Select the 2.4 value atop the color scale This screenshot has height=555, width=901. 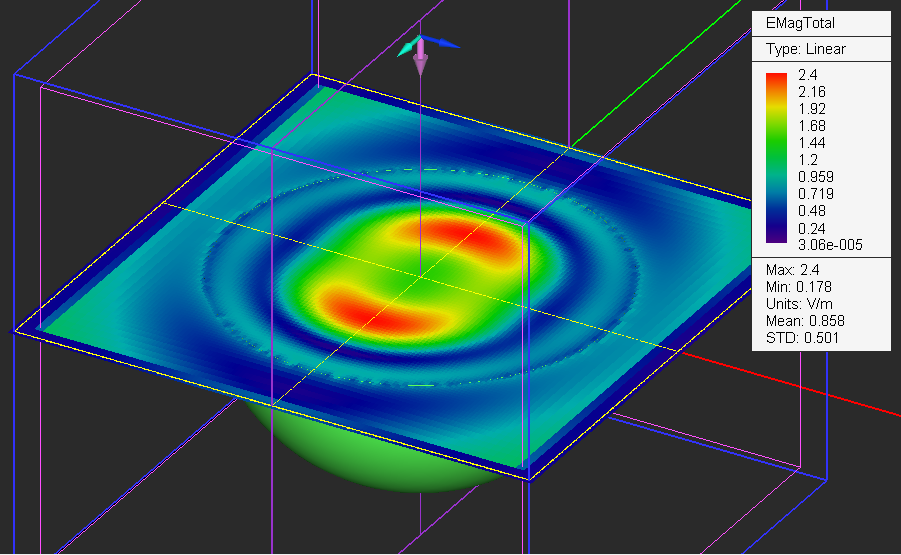pyautogui.click(x=808, y=75)
